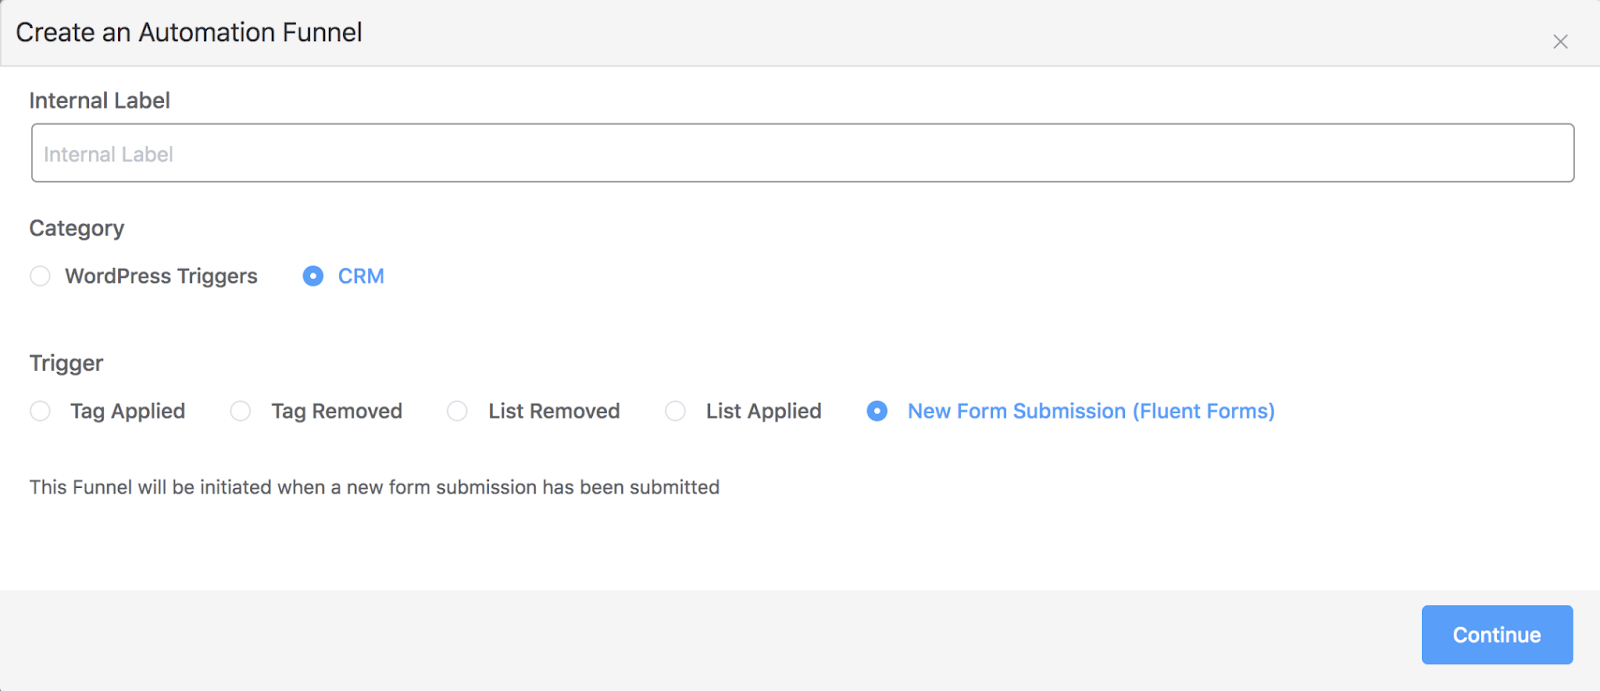The width and height of the screenshot is (1600, 691).
Task: Select the CRM category radio circle
Action: [313, 276]
